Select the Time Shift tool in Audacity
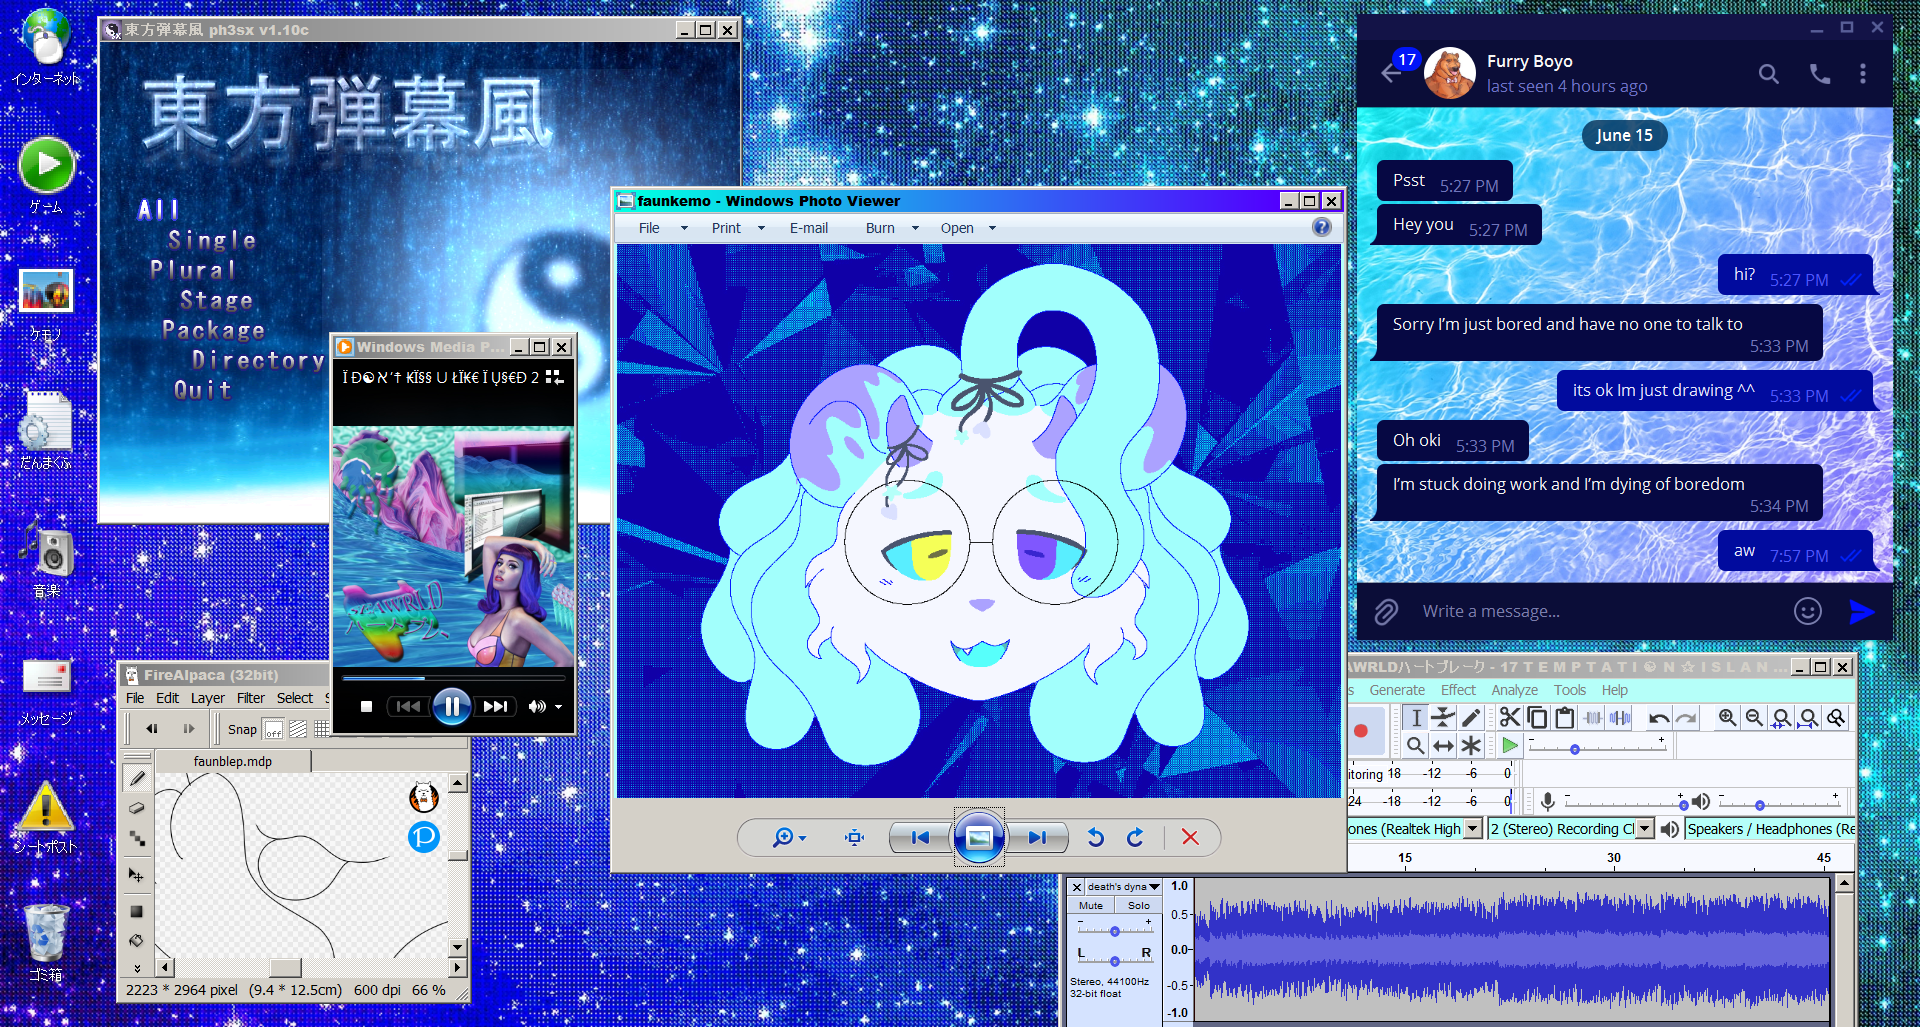 click(x=1443, y=745)
